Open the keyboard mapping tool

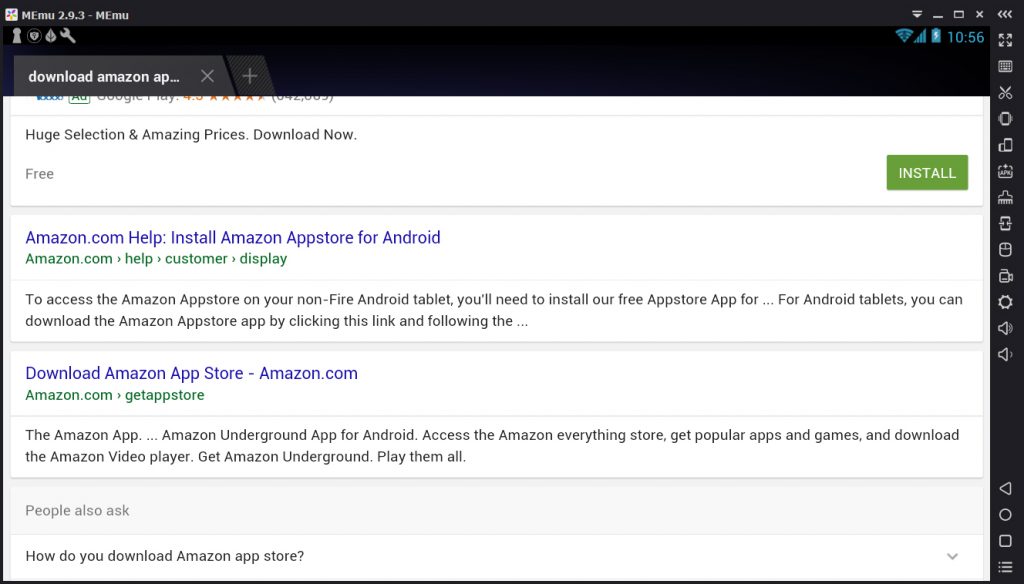[x=1005, y=66]
